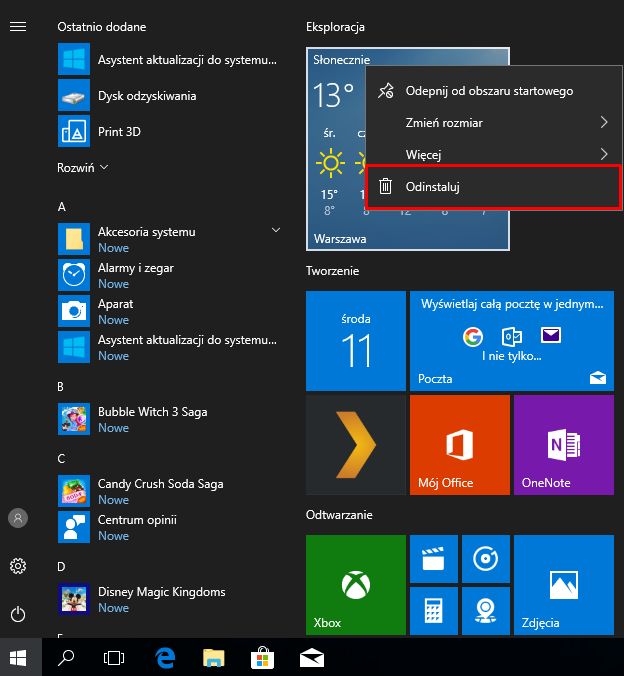This screenshot has height=676, width=624.
Task: Open the hamburger menu at top left
Action: coord(18,27)
